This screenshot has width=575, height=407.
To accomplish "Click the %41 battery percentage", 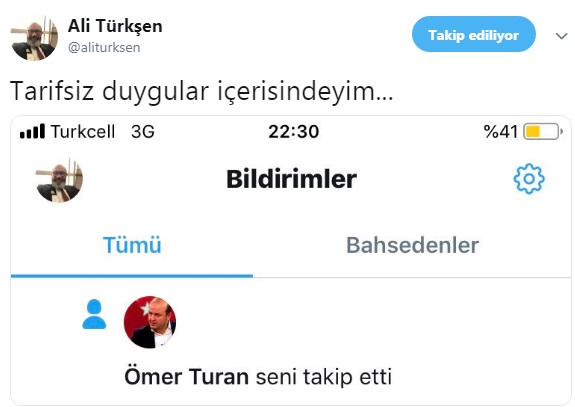I will pos(501,132).
